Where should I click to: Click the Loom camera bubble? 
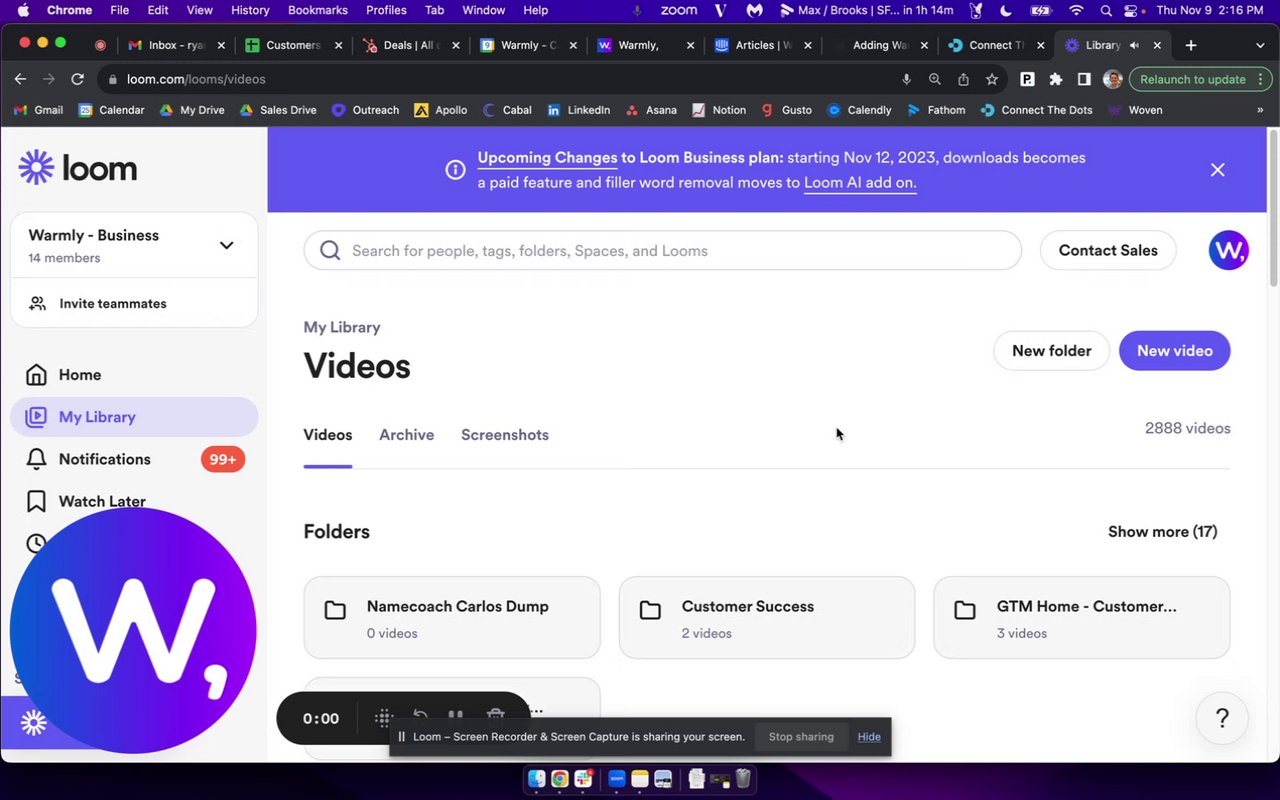(x=133, y=631)
